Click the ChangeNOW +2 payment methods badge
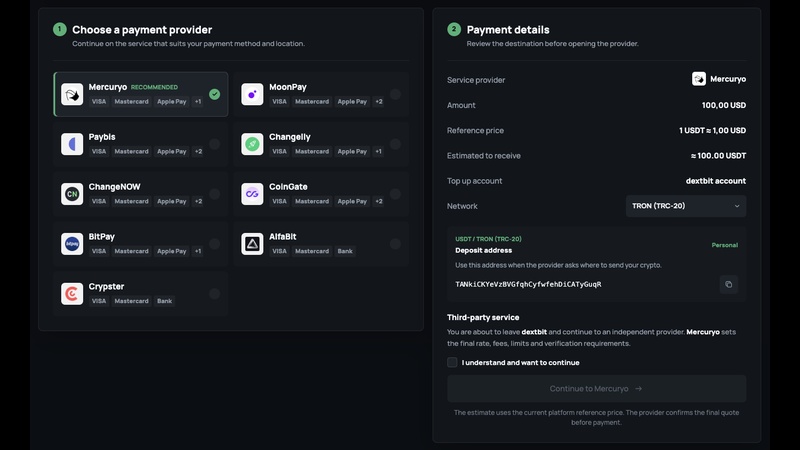Viewport: 800px width, 450px height. point(198,202)
